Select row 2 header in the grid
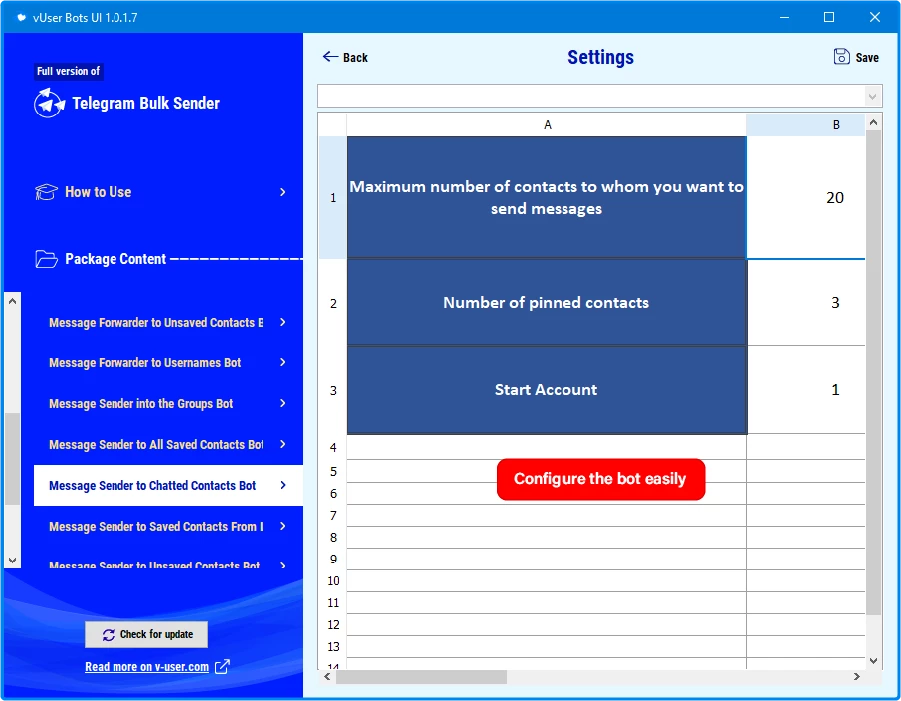Viewport: 901px width, 701px height. (x=333, y=303)
